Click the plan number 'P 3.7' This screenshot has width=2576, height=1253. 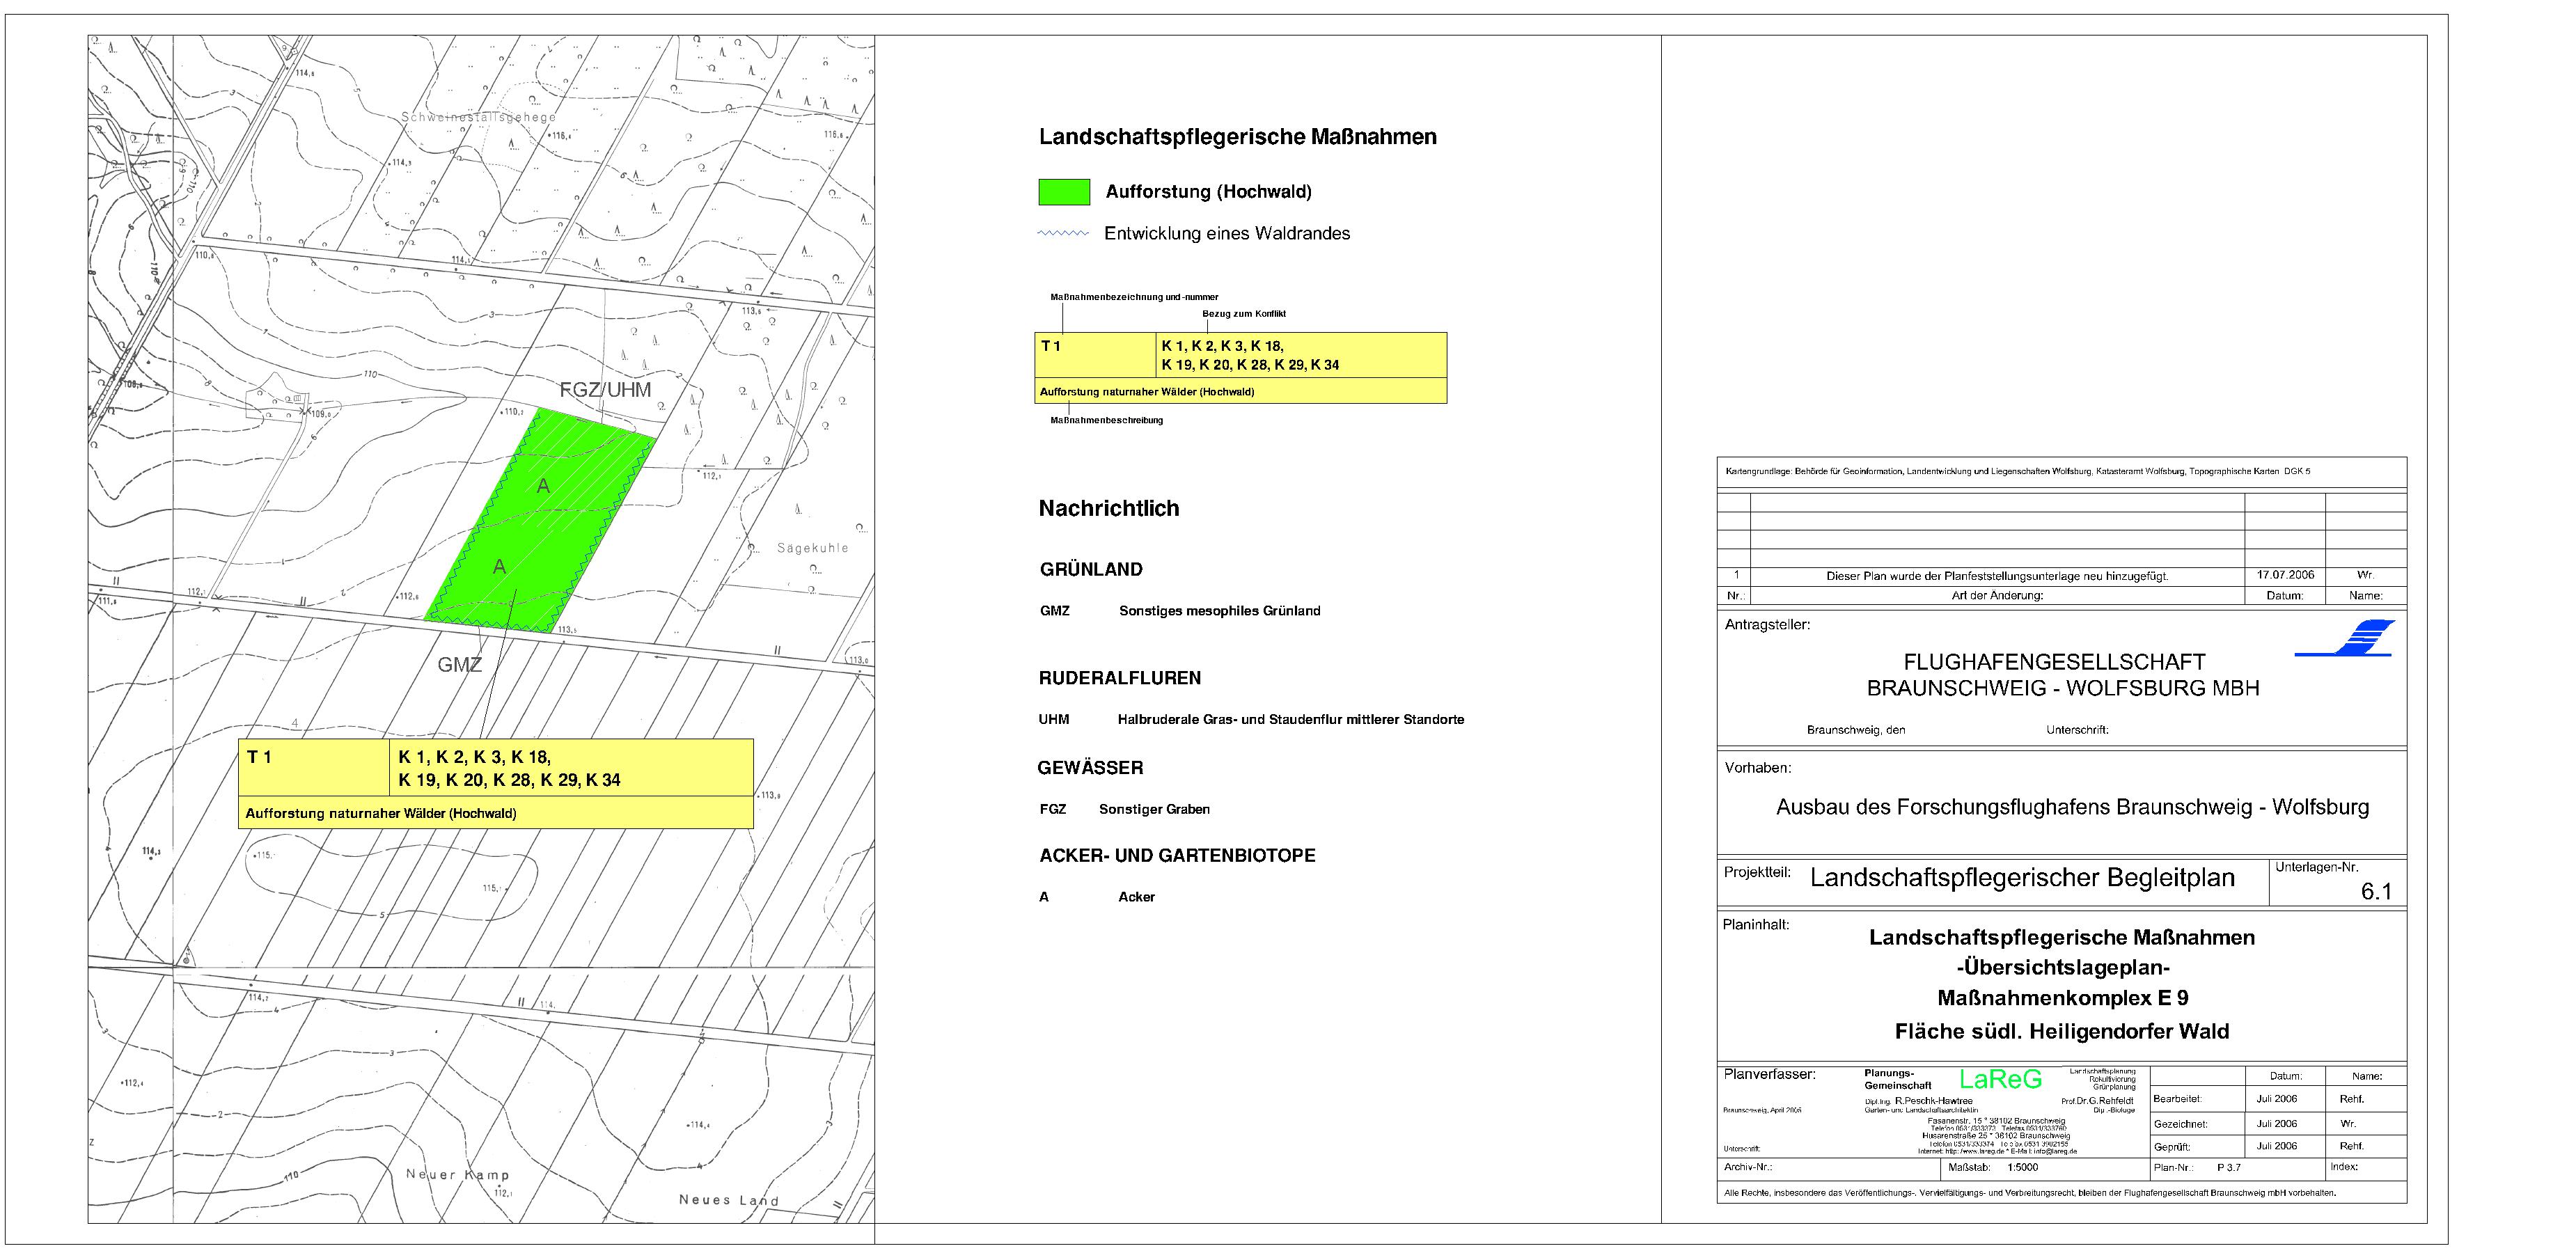coord(2229,1167)
